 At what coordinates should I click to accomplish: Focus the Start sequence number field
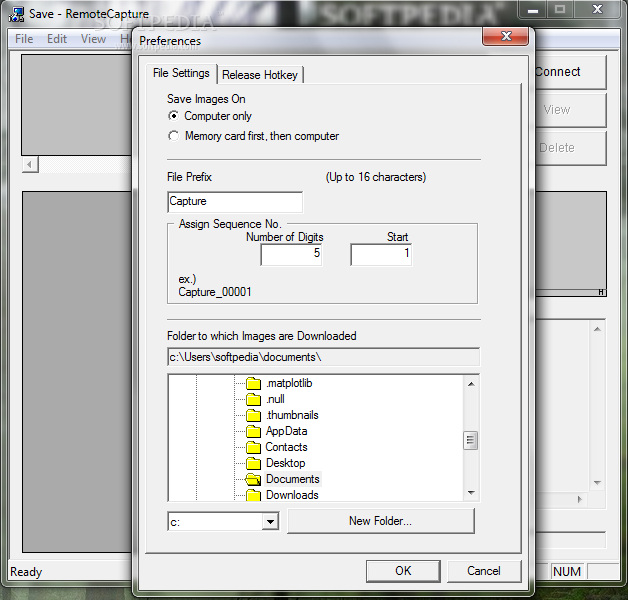(381, 254)
